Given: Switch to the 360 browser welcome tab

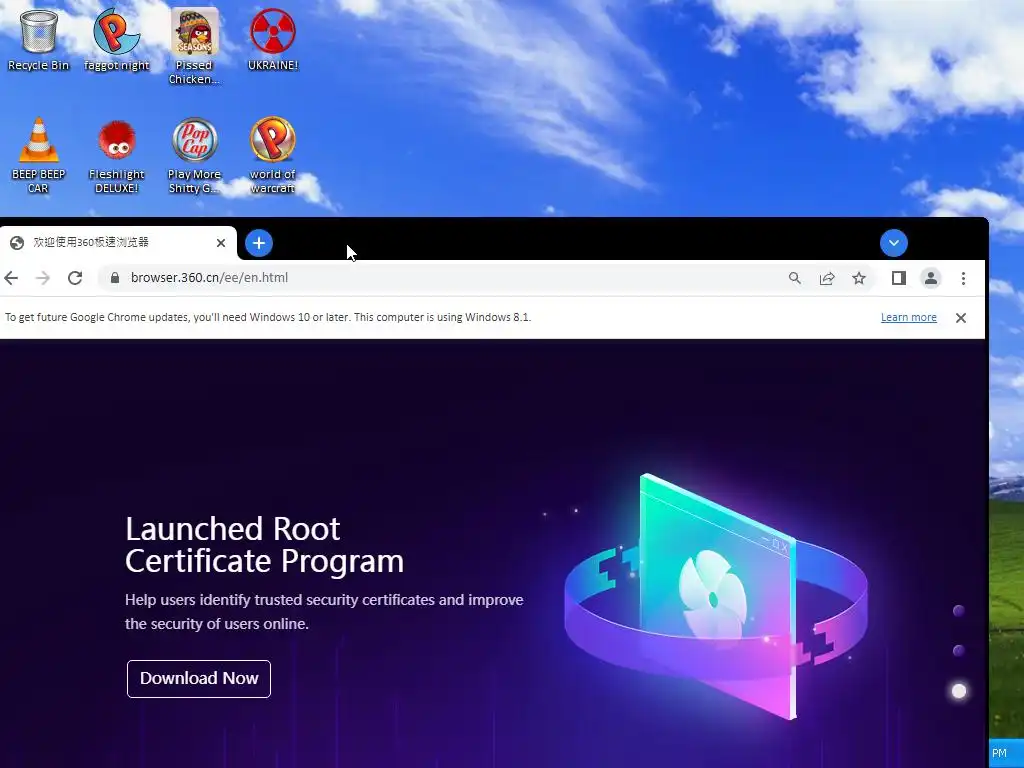Looking at the screenshot, I should tap(118, 243).
